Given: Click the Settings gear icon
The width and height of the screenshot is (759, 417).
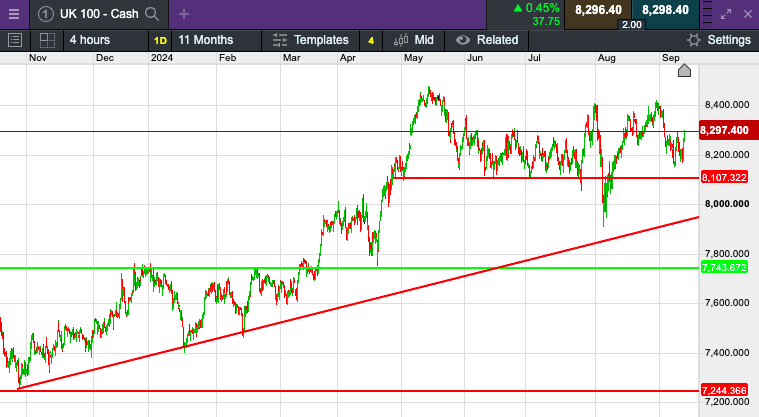Looking at the screenshot, I should click(x=694, y=40).
